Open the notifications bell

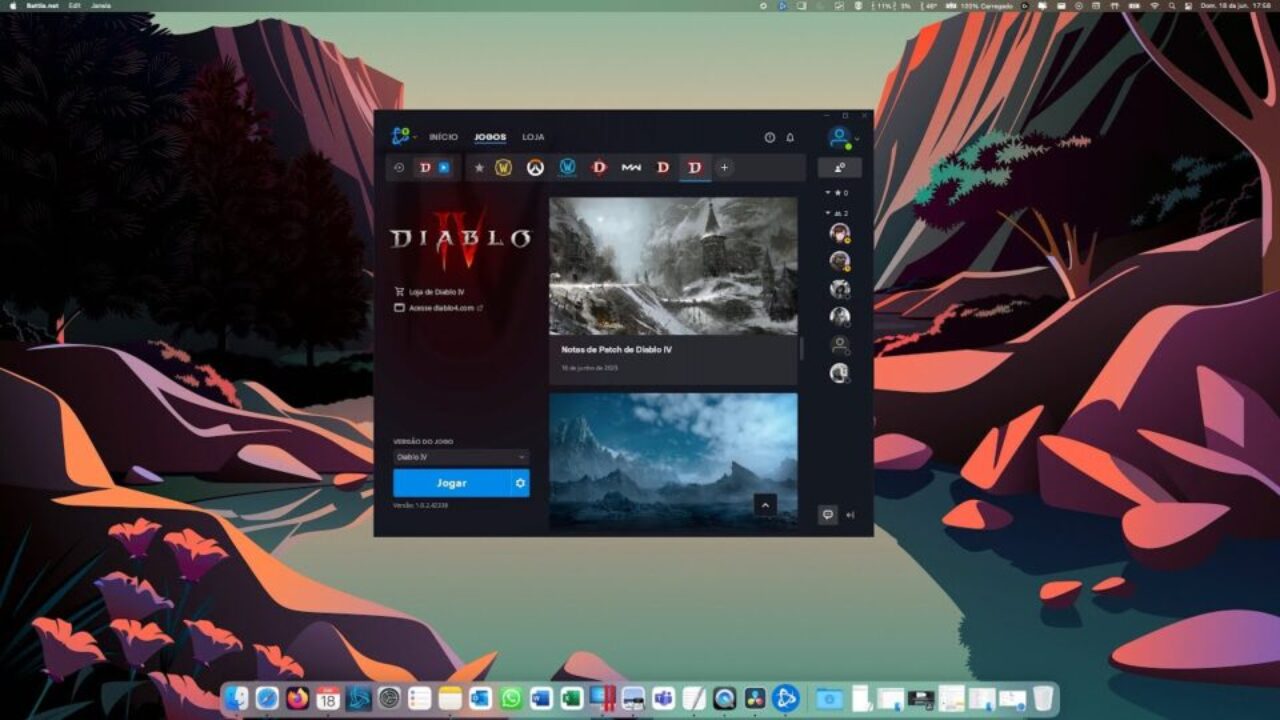point(790,137)
